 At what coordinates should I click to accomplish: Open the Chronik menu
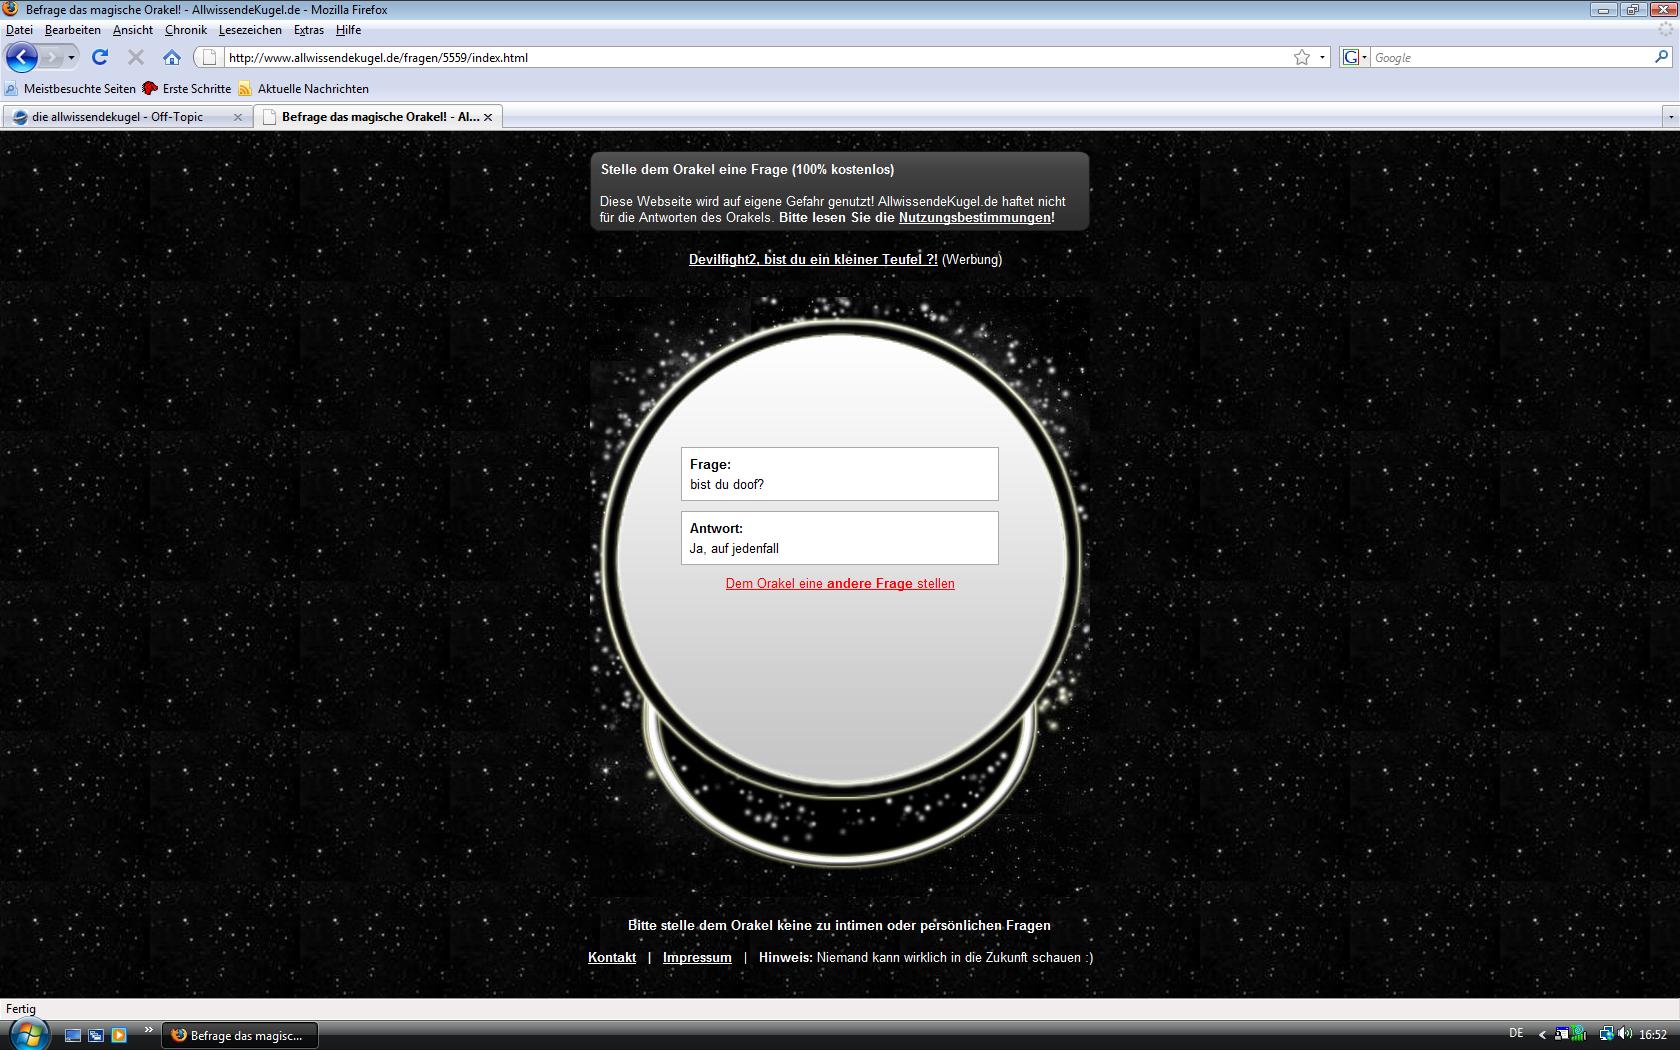coord(185,30)
